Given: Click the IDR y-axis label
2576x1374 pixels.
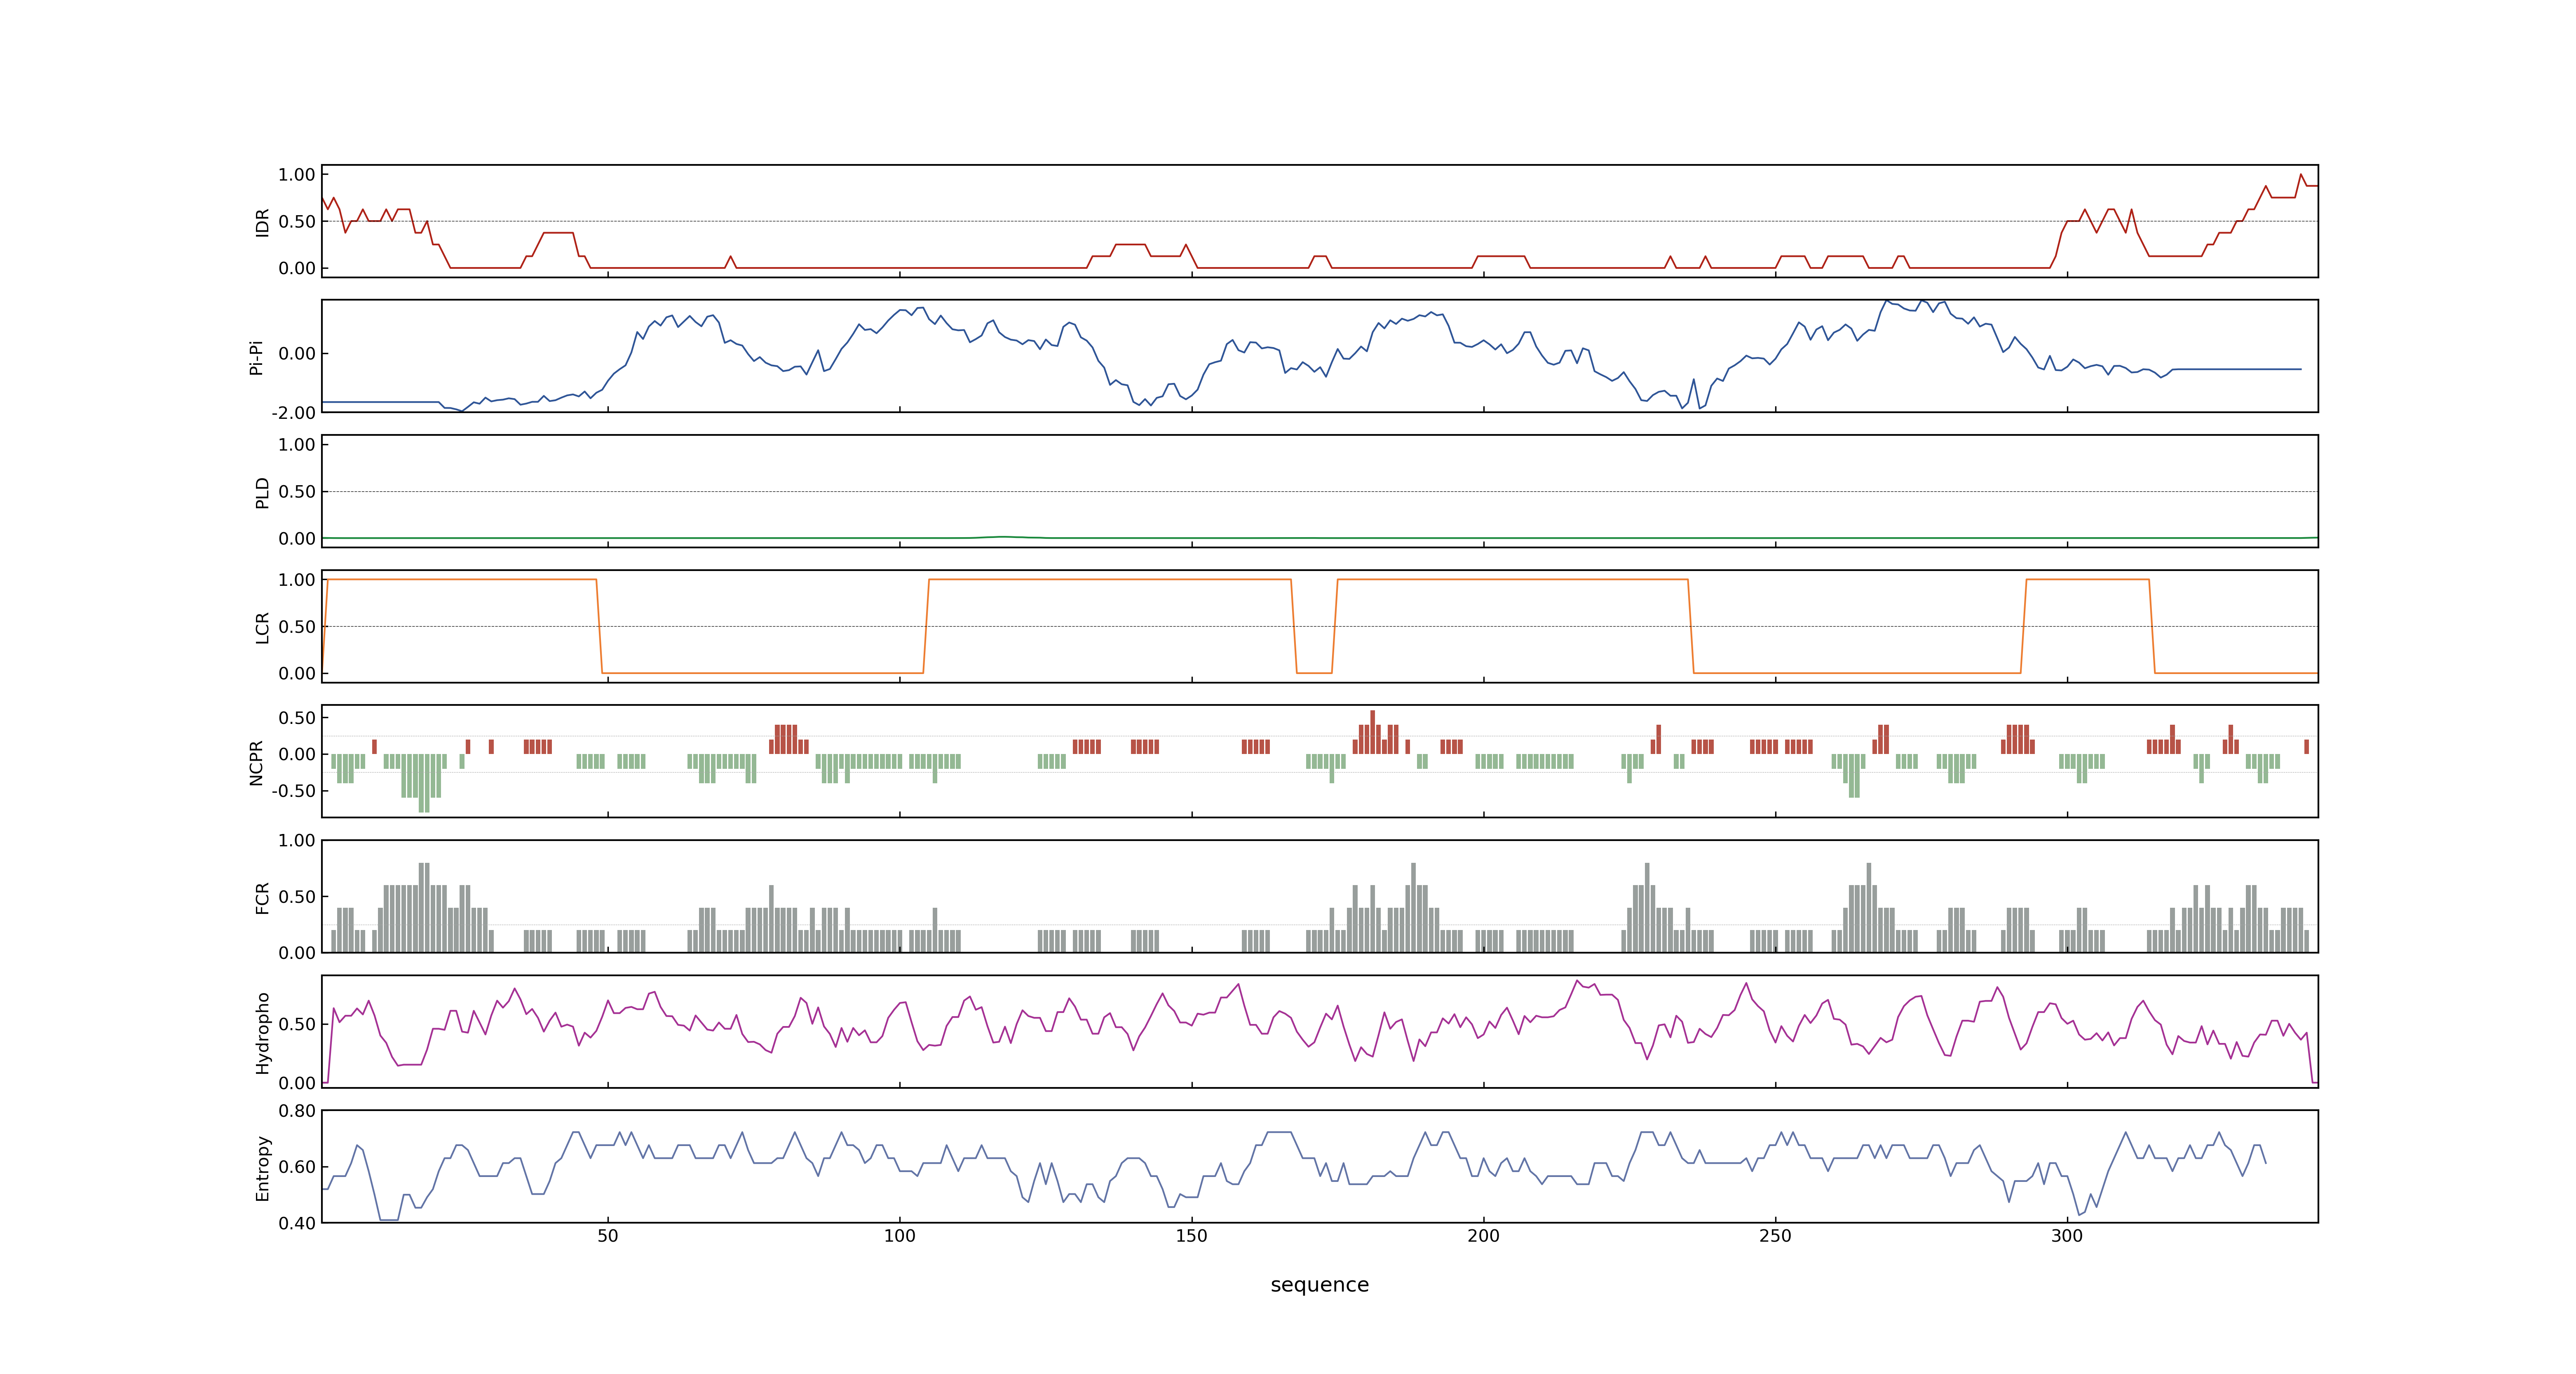Looking at the screenshot, I should point(262,222).
